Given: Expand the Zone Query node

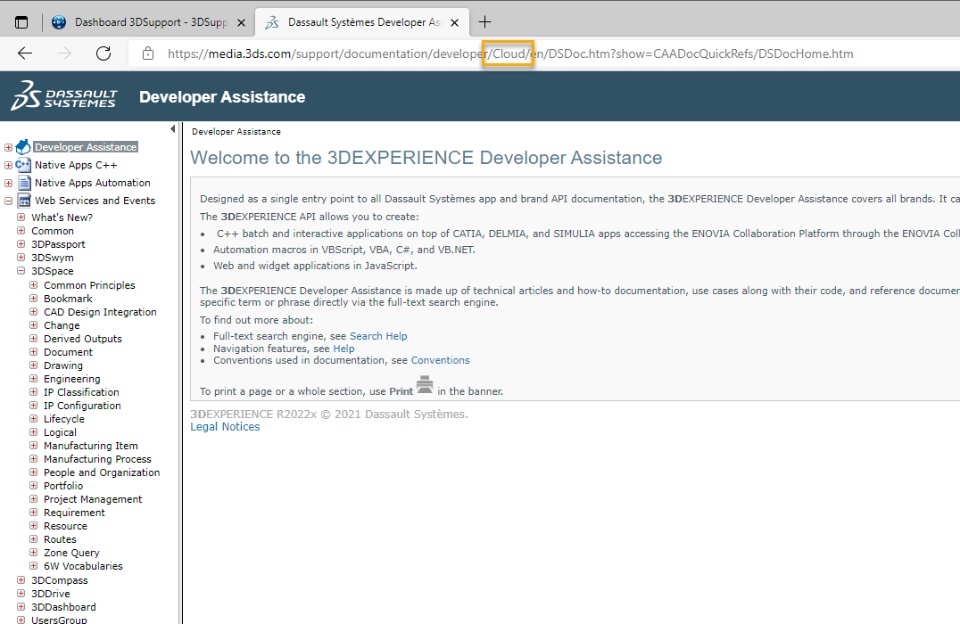Looking at the screenshot, I should coord(34,553).
